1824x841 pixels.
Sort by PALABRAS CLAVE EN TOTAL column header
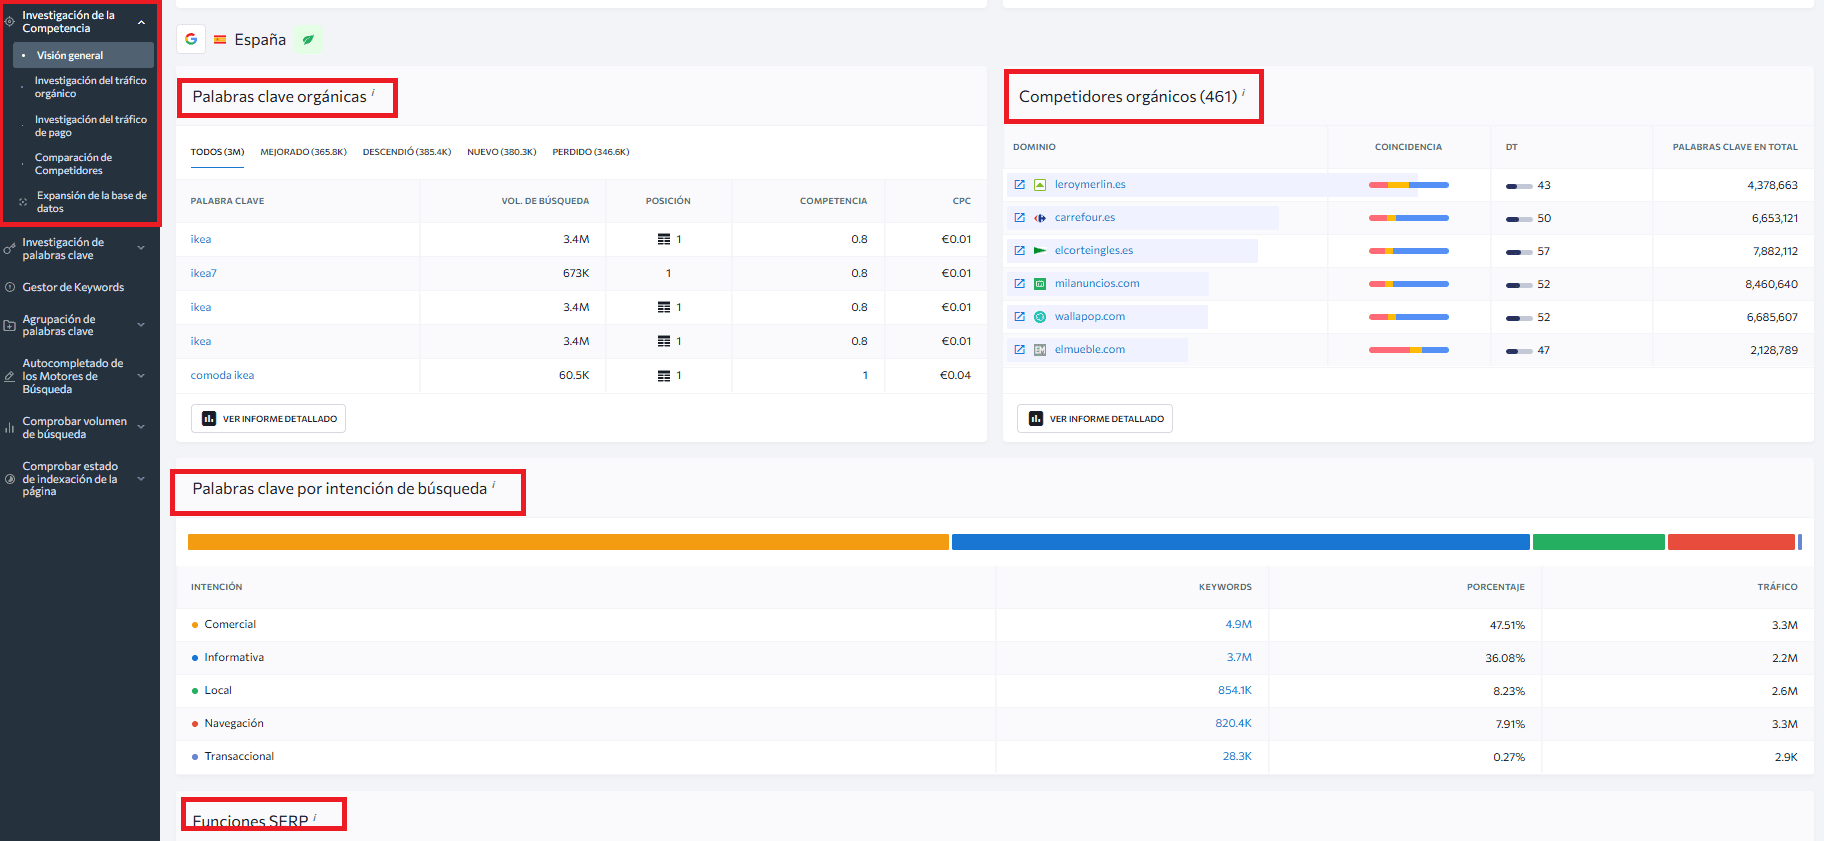point(1735,147)
